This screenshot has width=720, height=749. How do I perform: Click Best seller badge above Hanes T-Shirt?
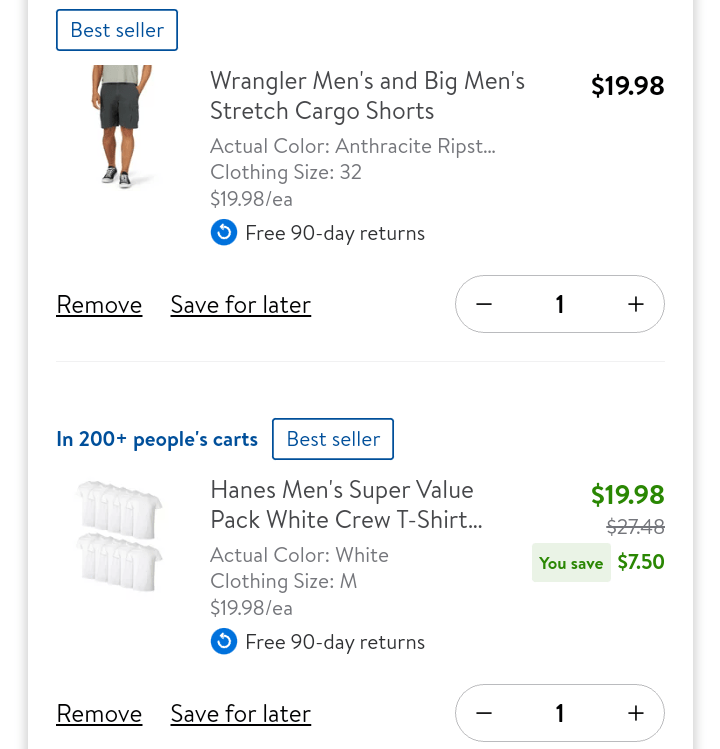point(333,439)
